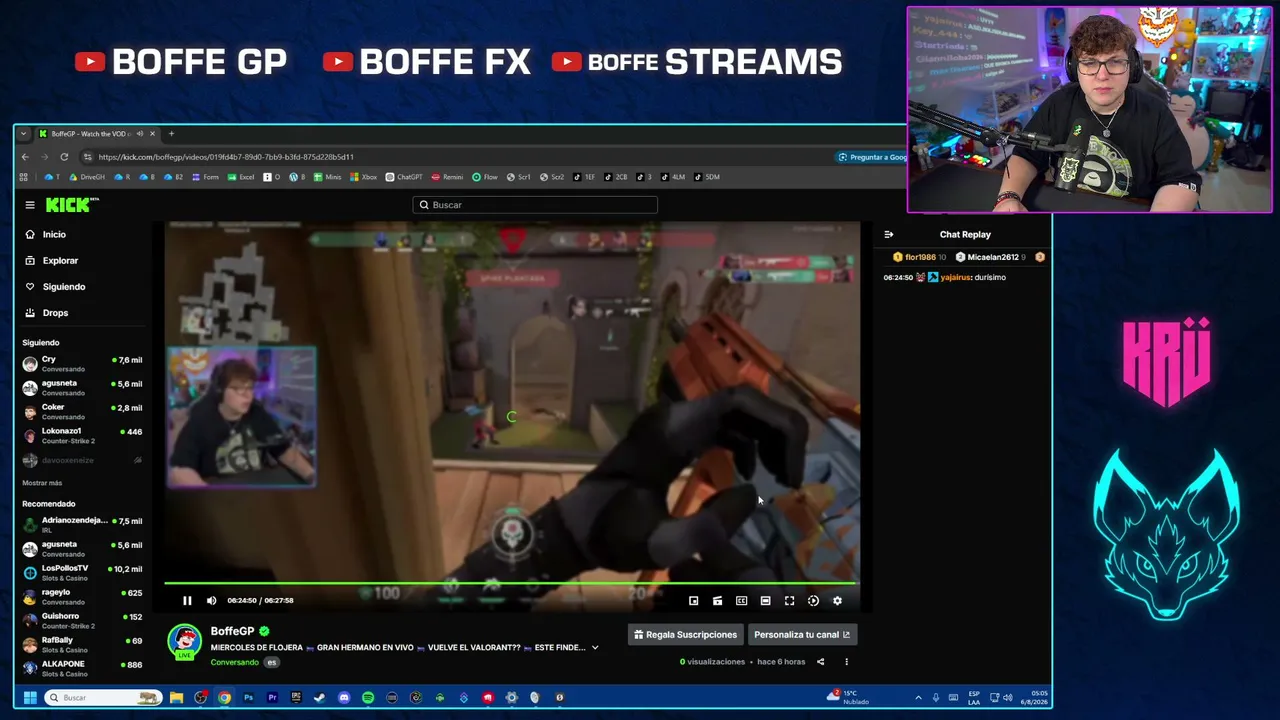Viewport: 1280px width, 720px height.
Task: Expand the stream title chevron
Action: [595, 648]
